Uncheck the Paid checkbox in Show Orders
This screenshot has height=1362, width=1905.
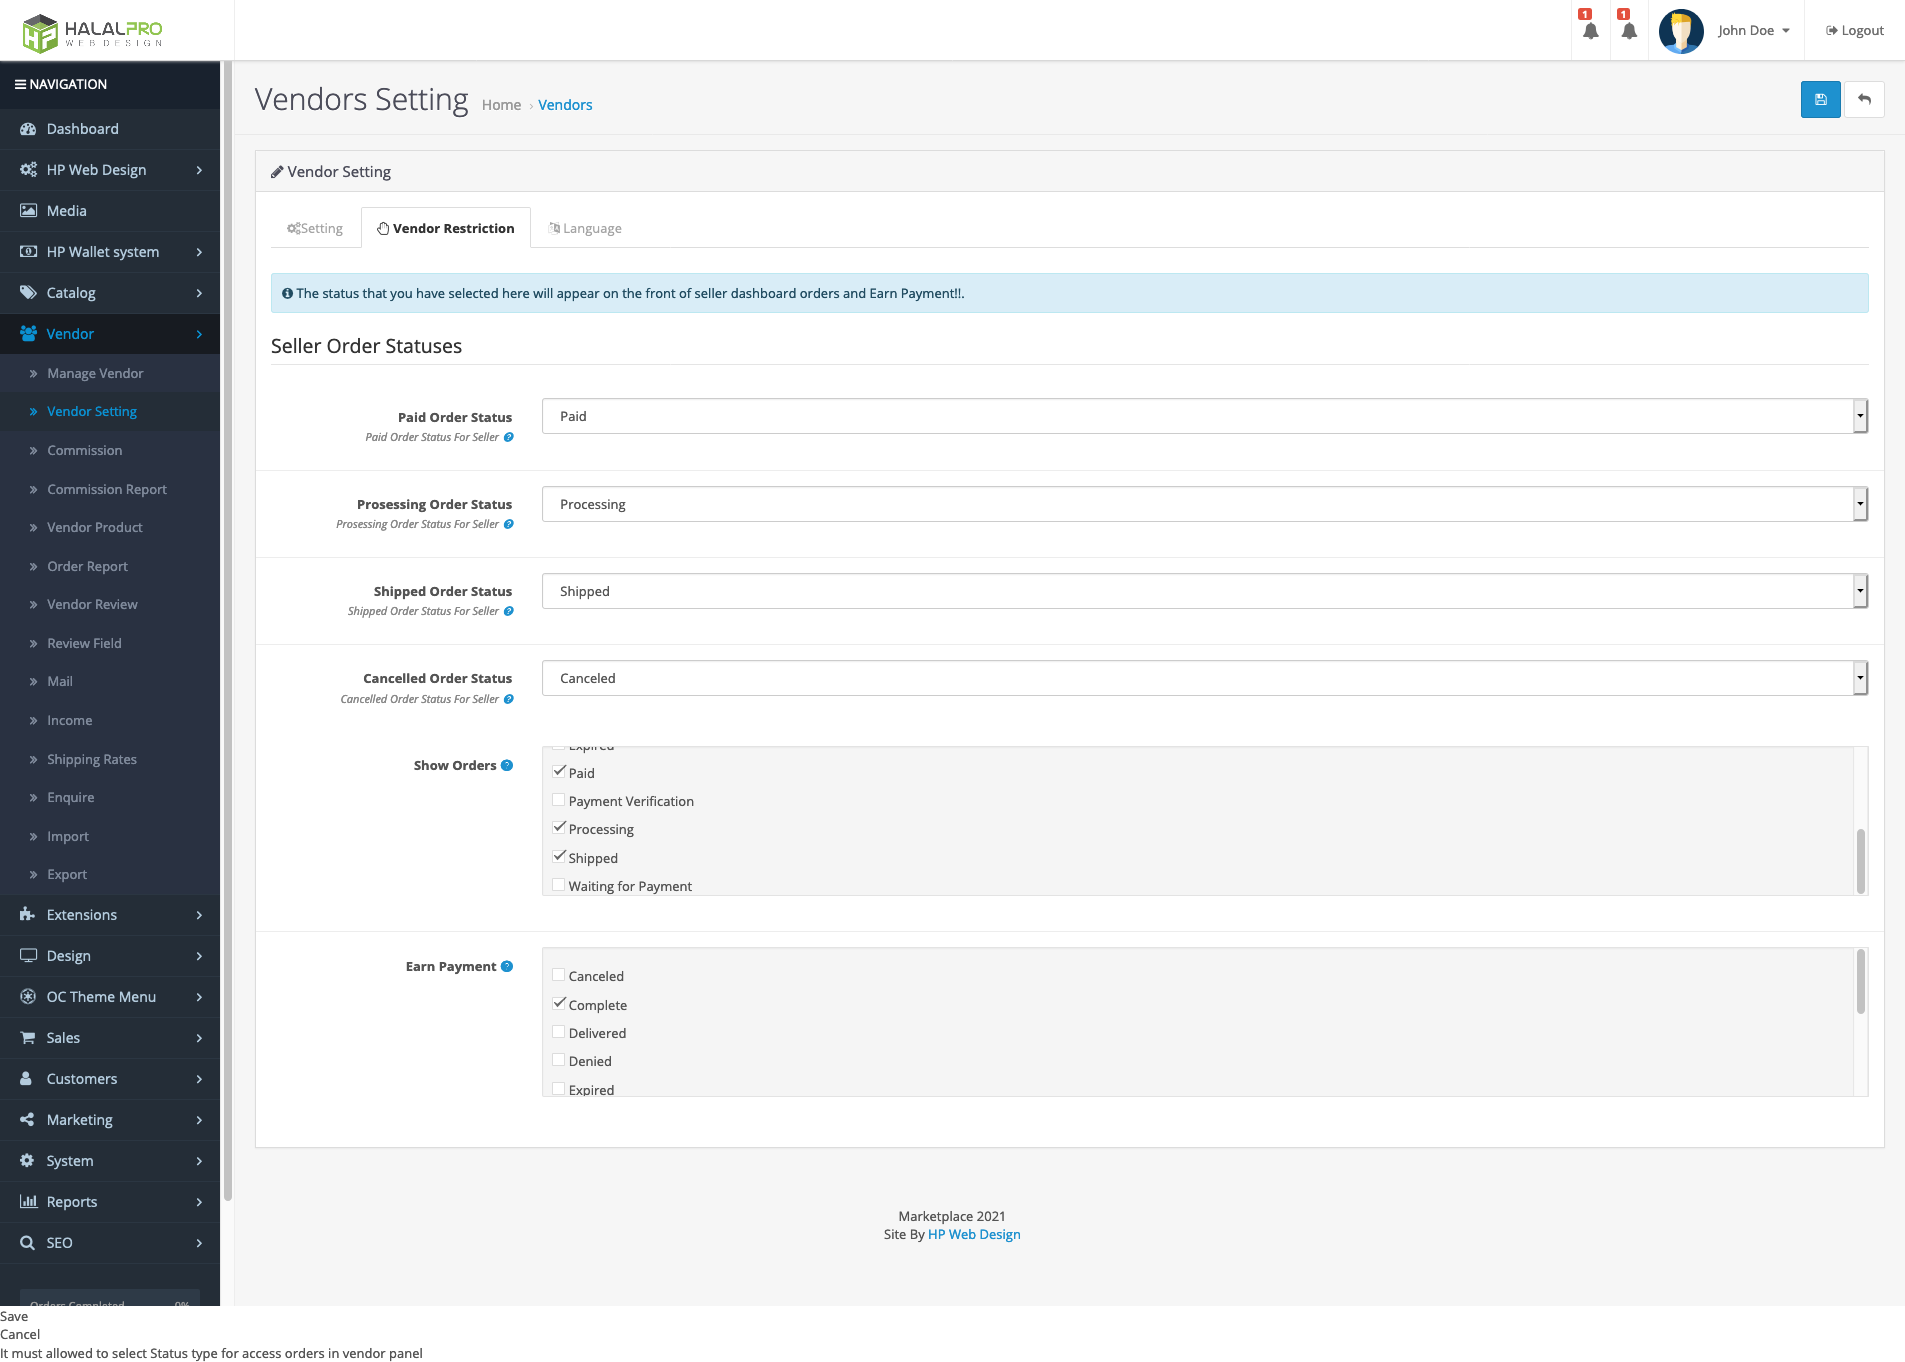[559, 772]
